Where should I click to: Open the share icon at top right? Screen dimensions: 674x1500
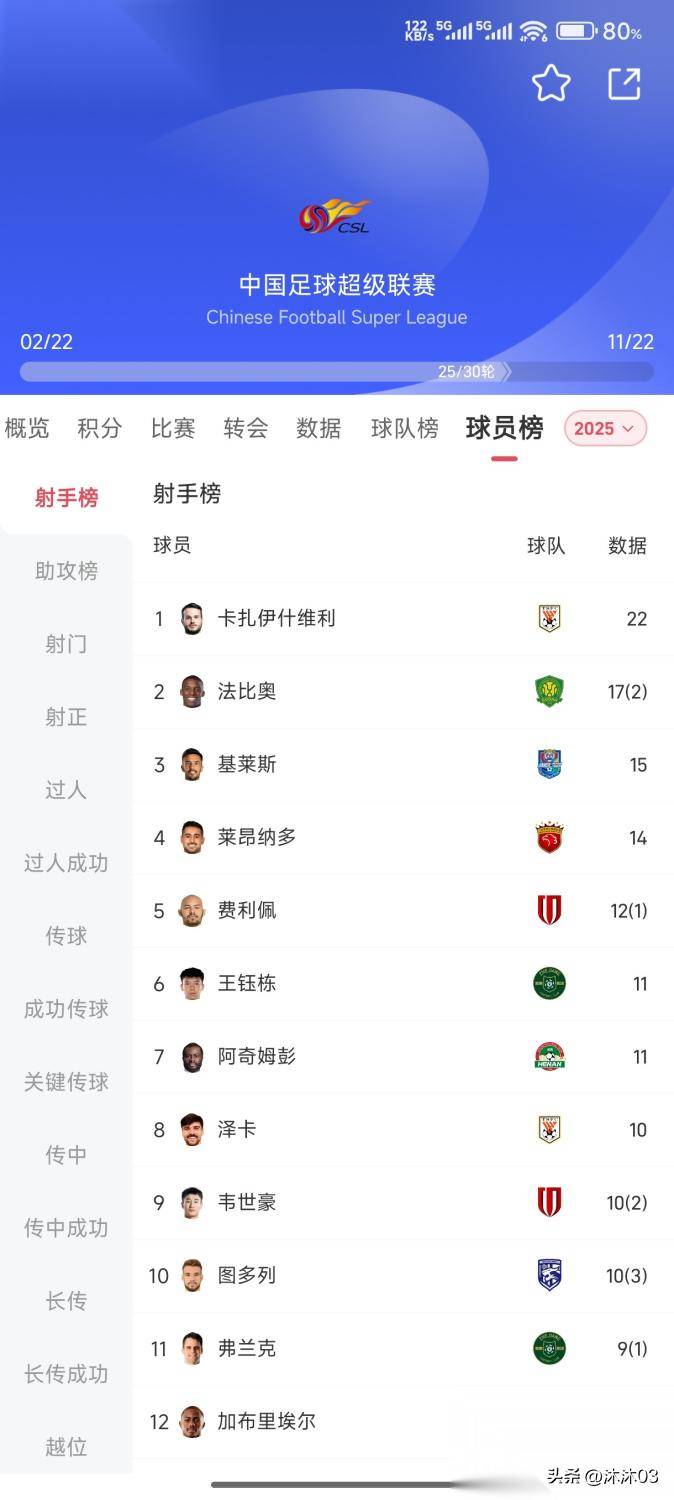625,84
